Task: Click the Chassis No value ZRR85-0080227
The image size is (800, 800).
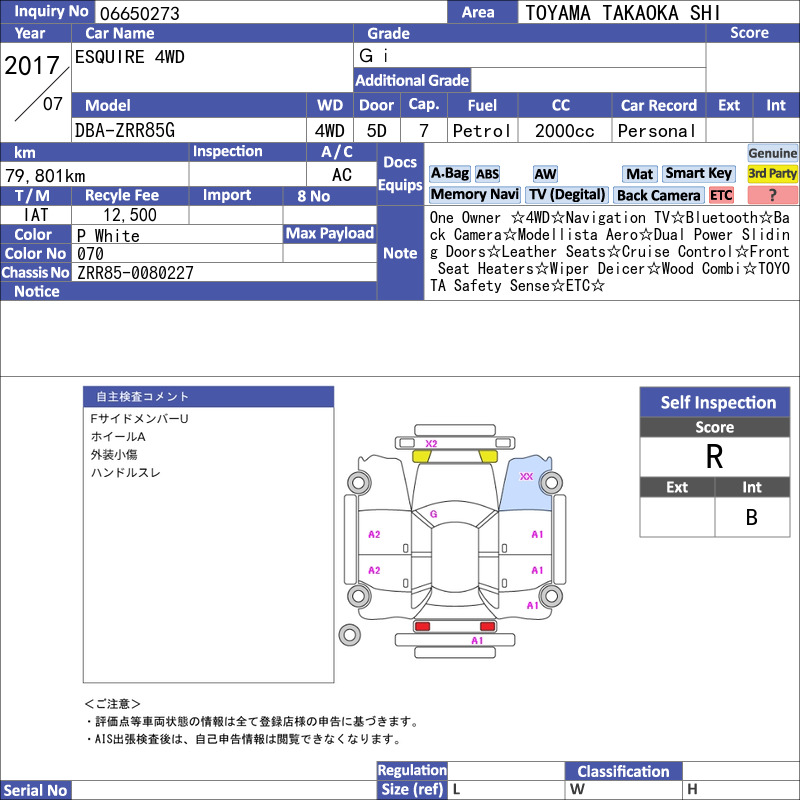Action: (135, 272)
